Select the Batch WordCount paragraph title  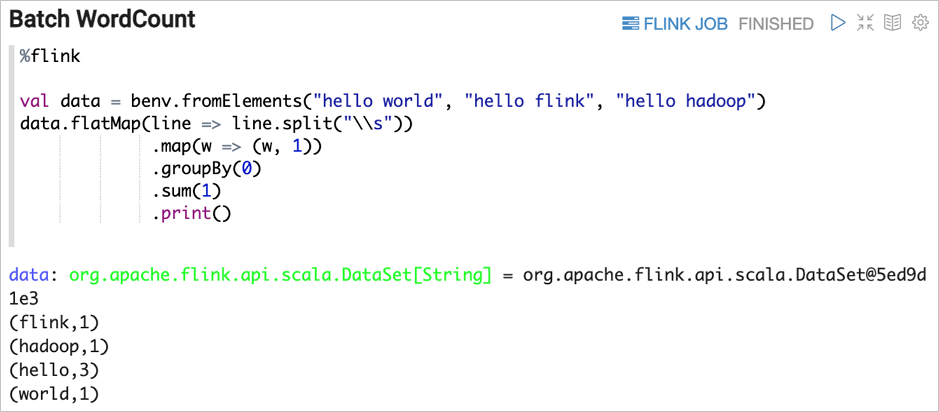[x=102, y=20]
